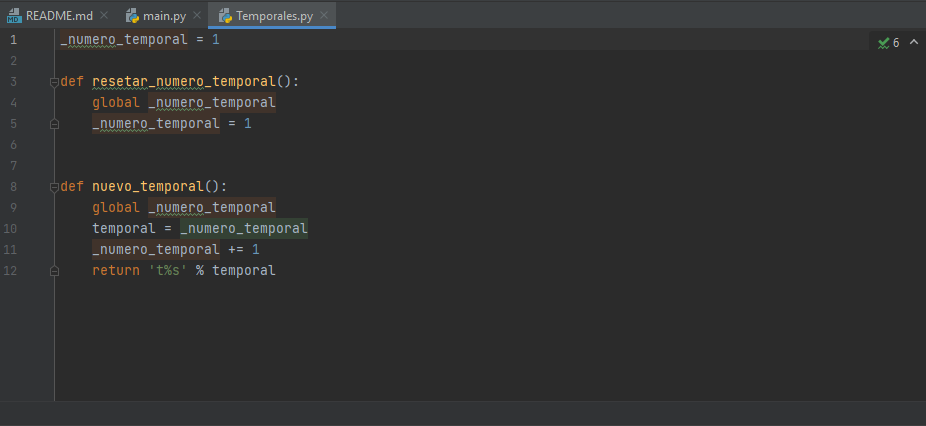The width and height of the screenshot is (926, 426).
Task: Click the function name resetar_numero_temporal
Action: 184,82
